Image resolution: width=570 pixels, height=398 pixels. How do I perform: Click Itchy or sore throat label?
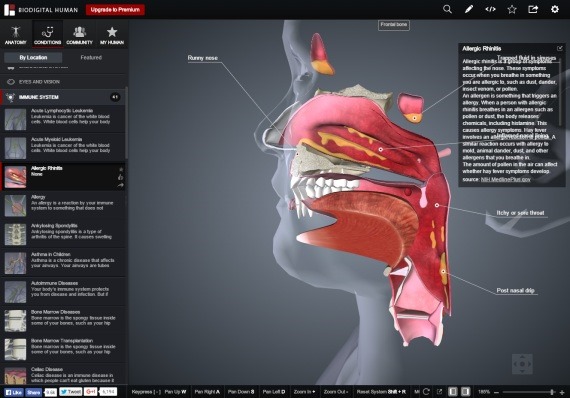pyautogui.click(x=520, y=213)
